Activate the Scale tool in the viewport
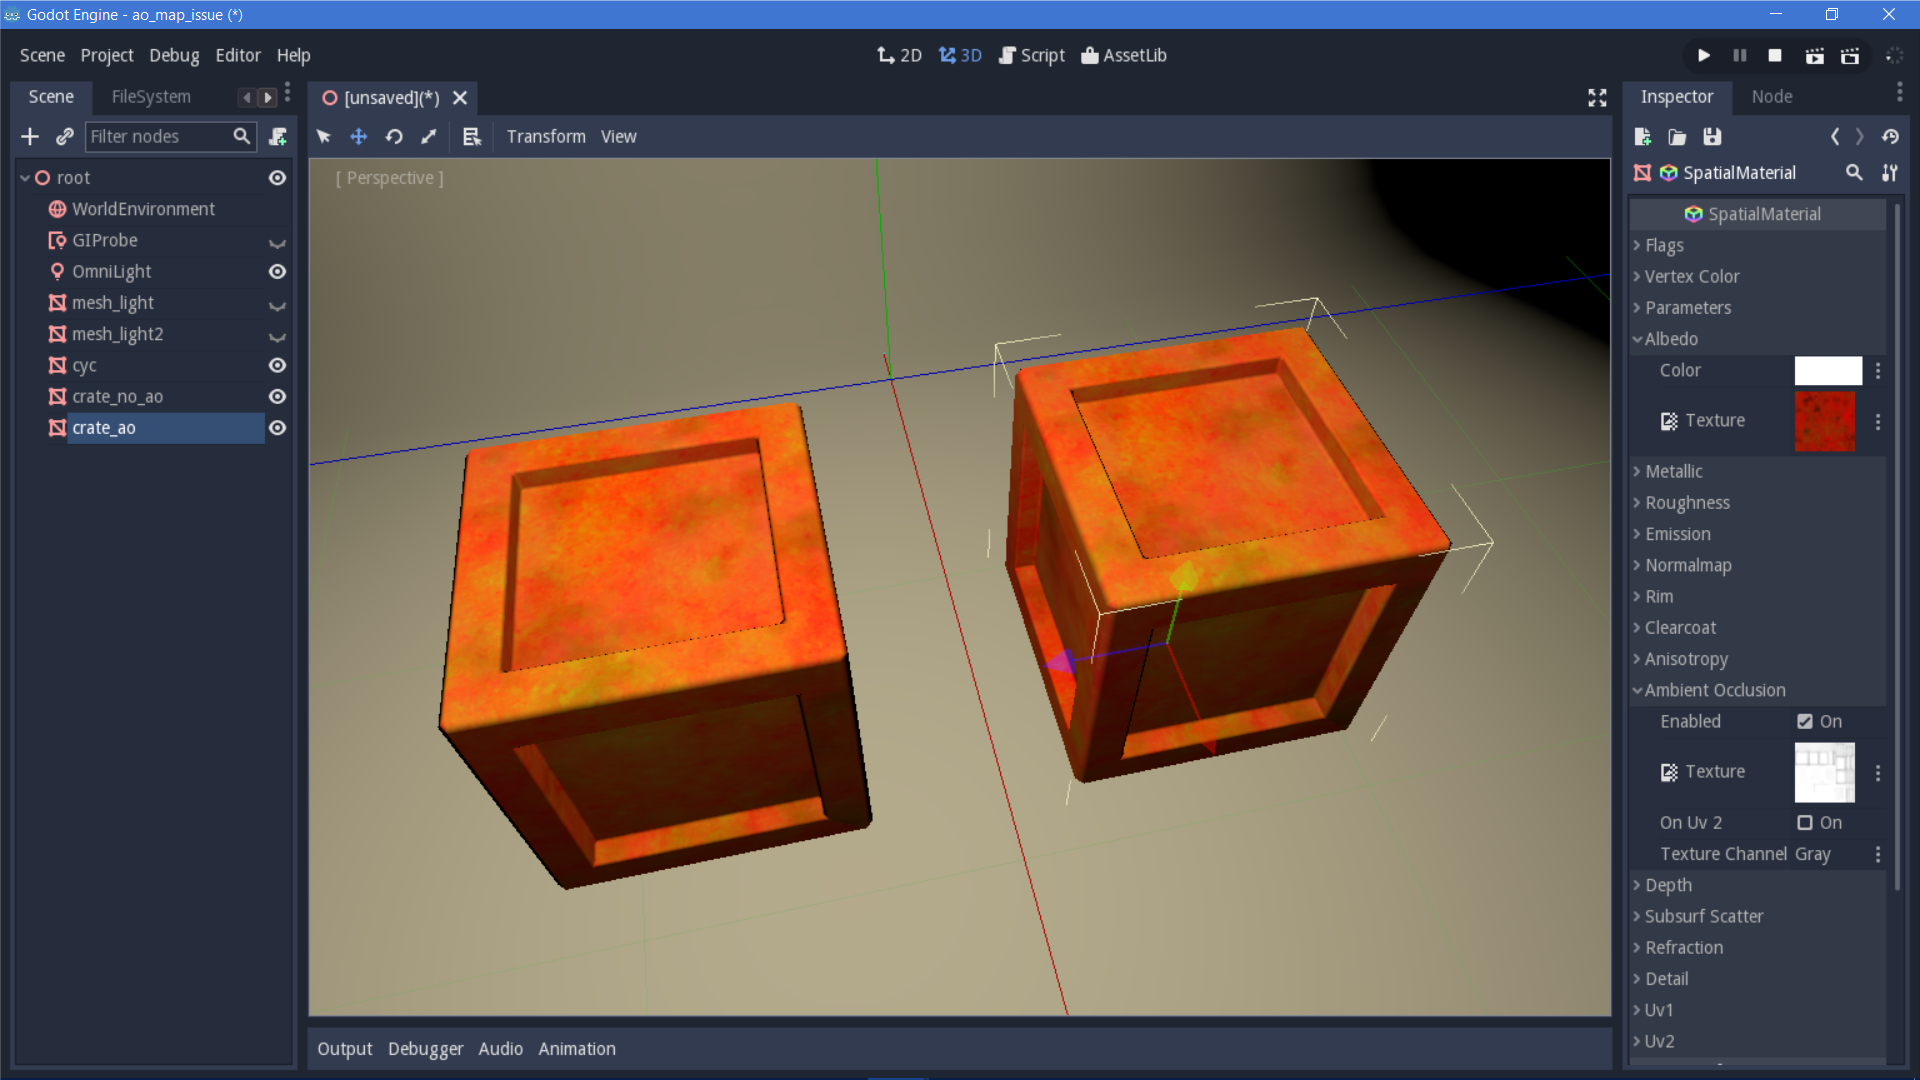The image size is (1920, 1080). click(428, 136)
